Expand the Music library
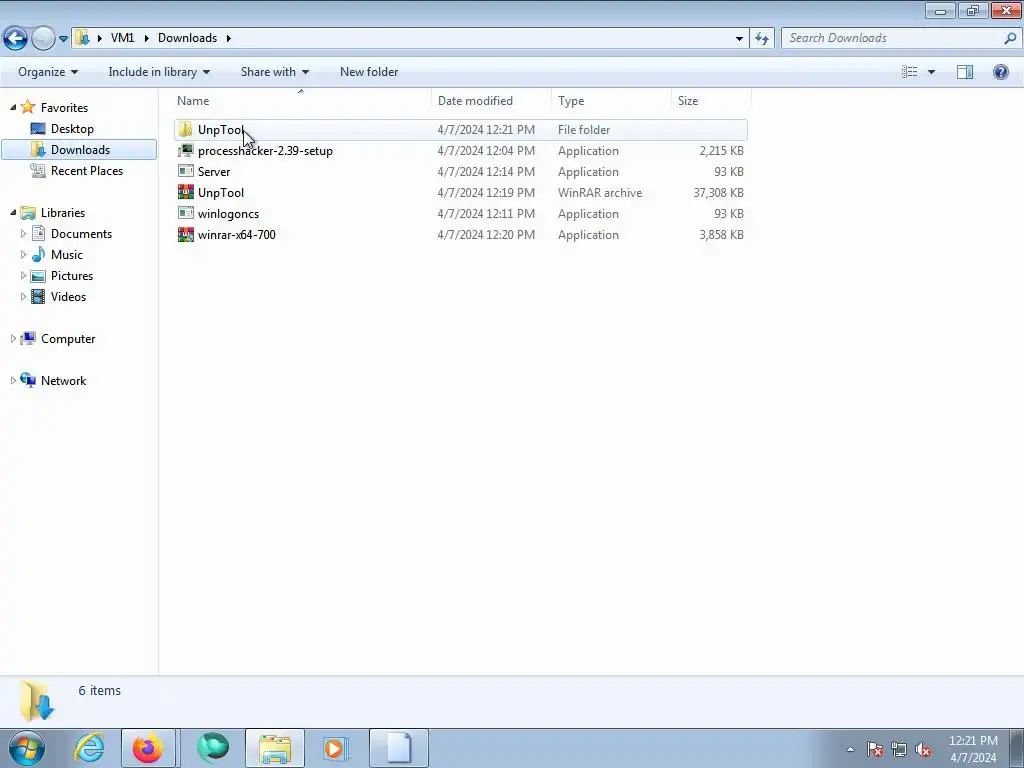1024x768 pixels. (24, 254)
